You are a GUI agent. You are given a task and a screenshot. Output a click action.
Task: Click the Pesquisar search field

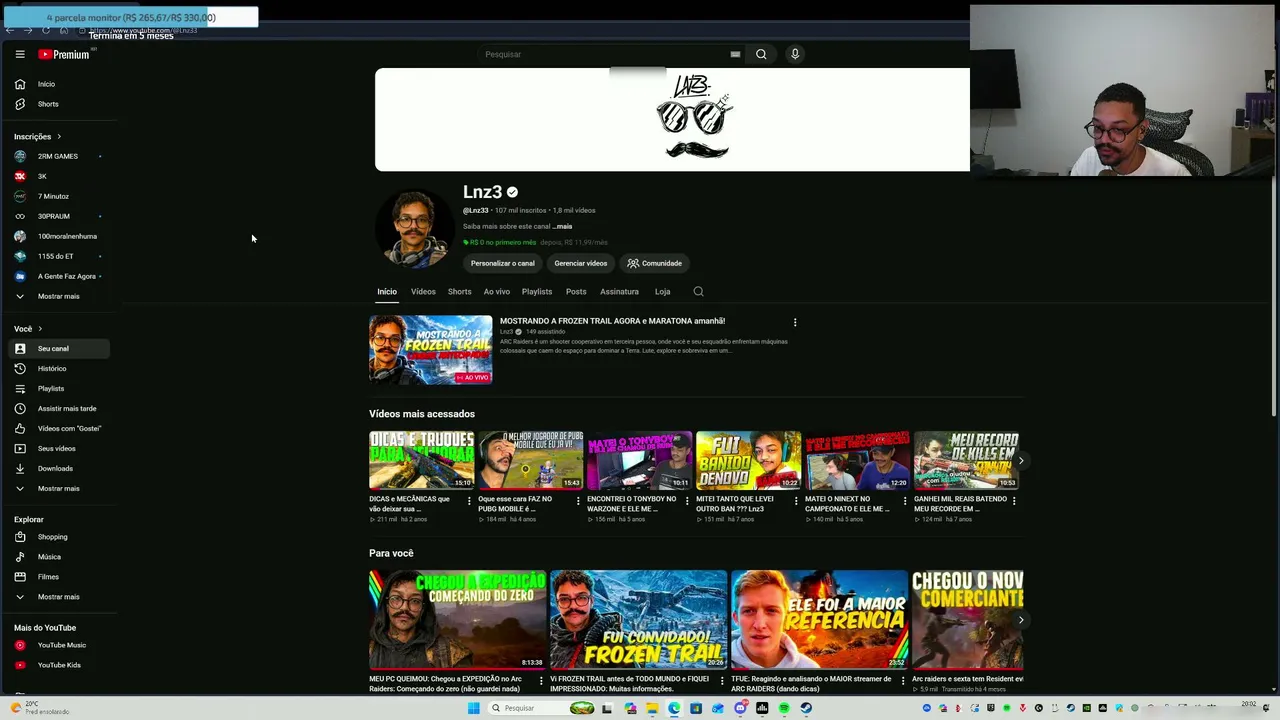[605, 54]
